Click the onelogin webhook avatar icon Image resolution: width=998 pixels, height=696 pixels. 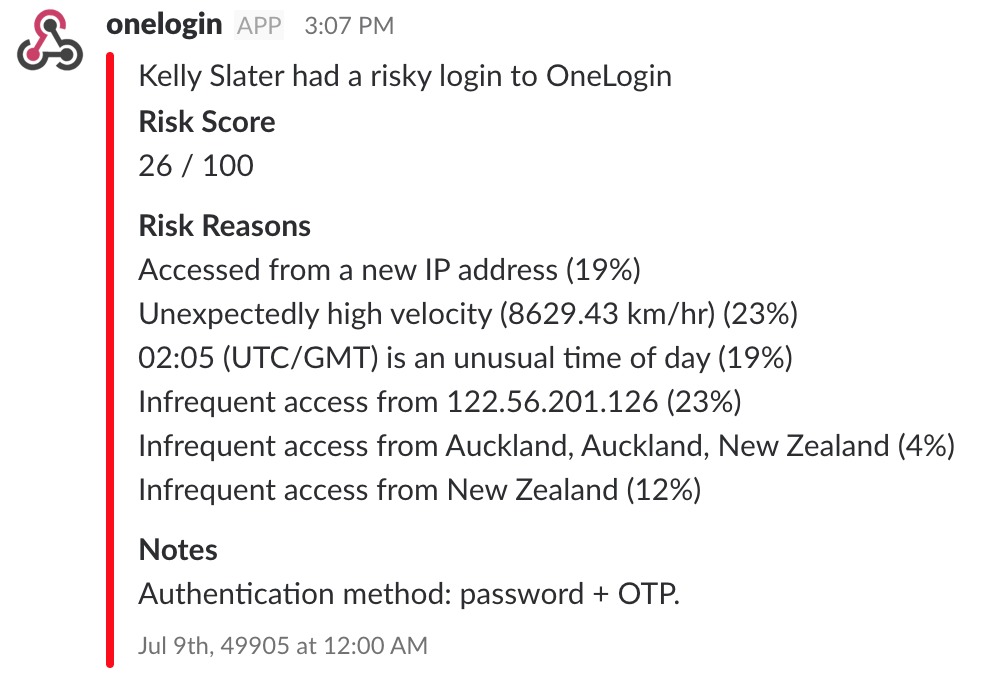(x=50, y=39)
